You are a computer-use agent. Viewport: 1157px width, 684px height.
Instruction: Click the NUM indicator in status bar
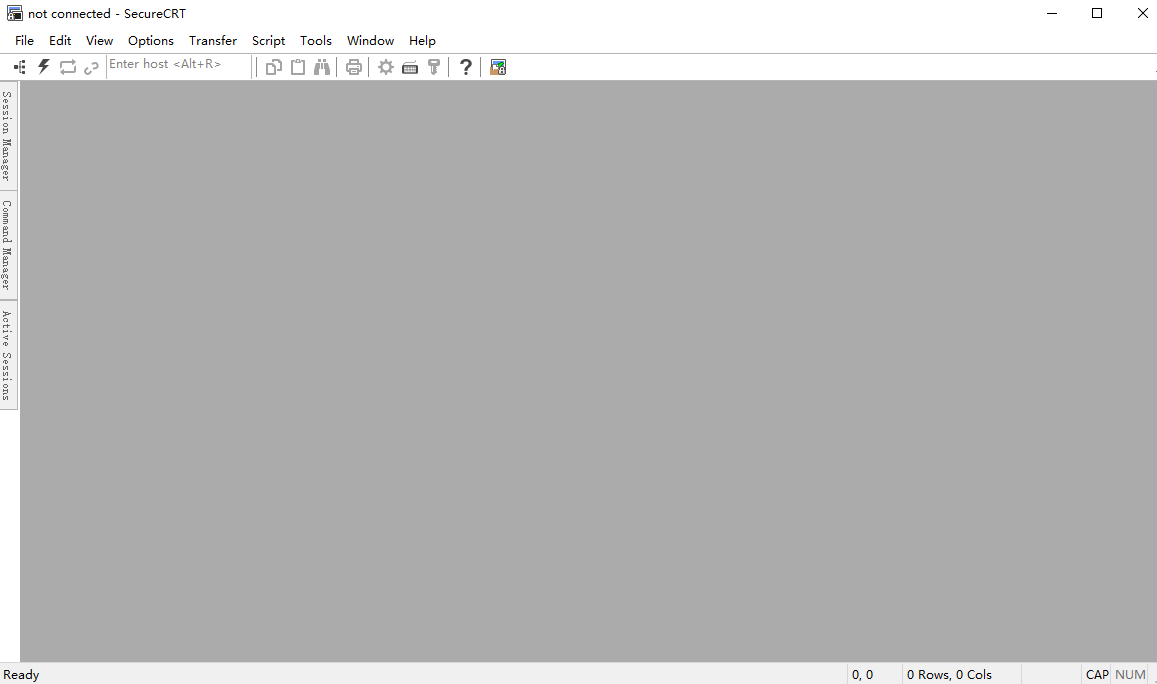[1130, 674]
